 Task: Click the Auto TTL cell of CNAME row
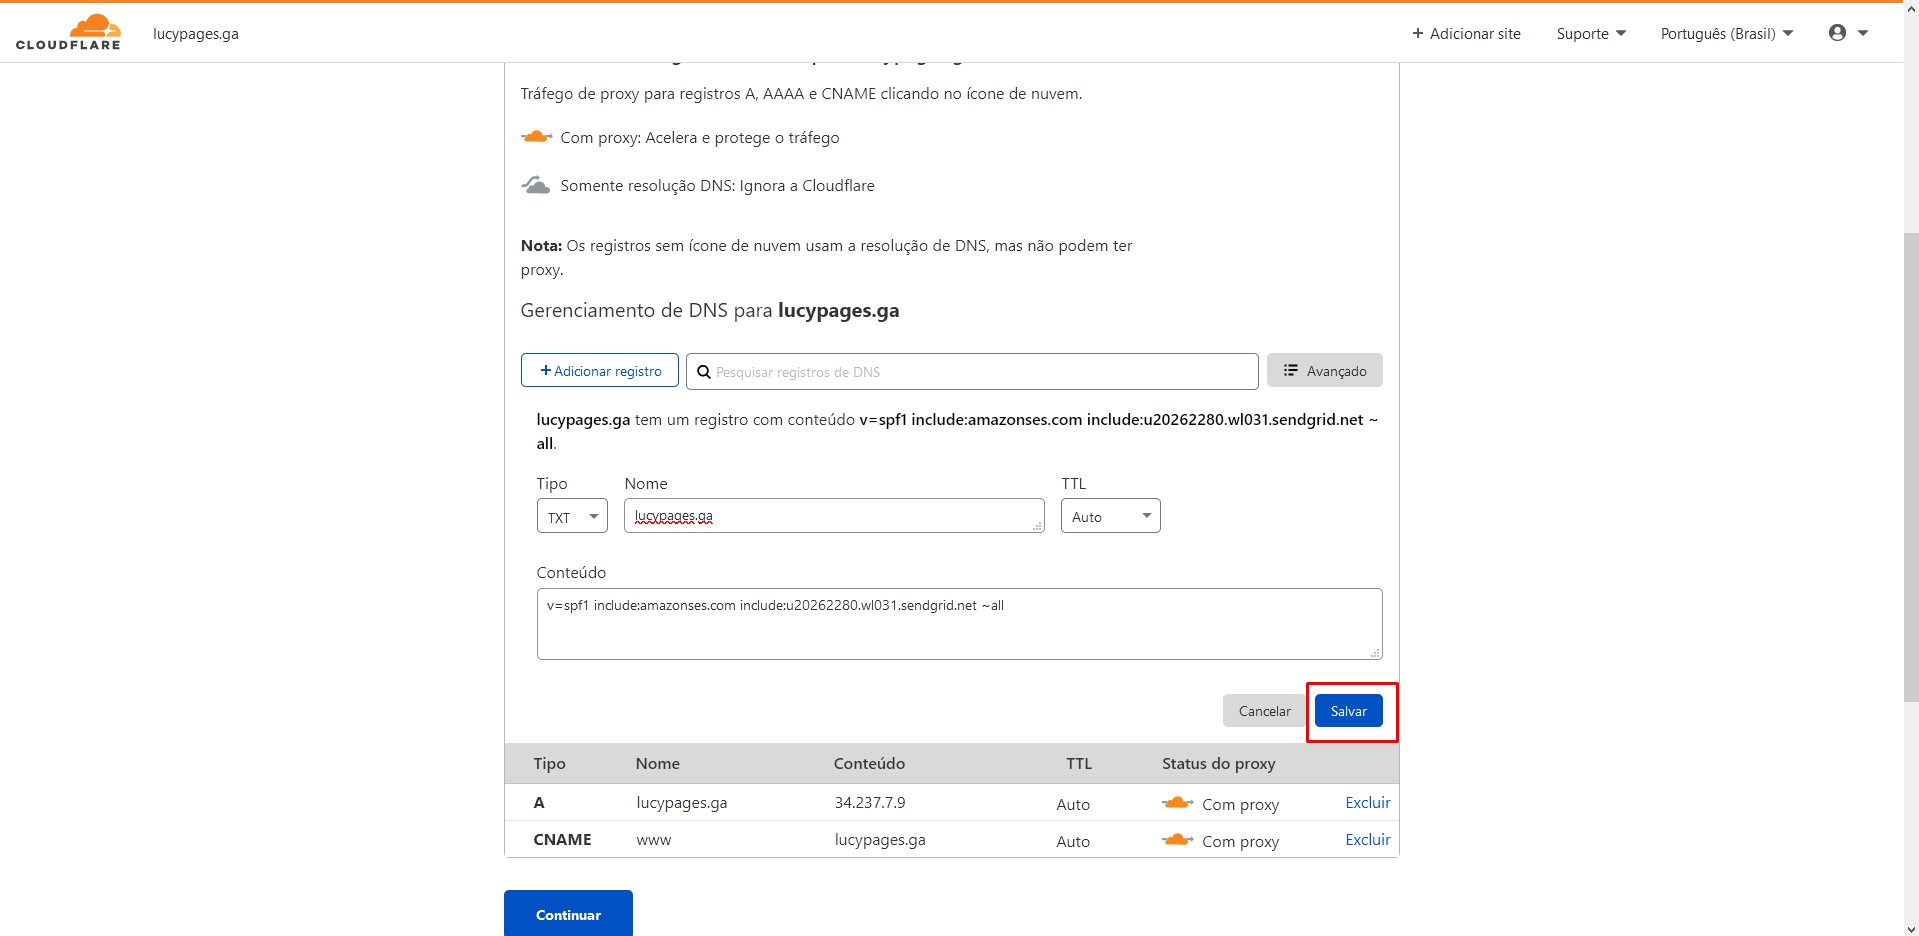pos(1073,841)
